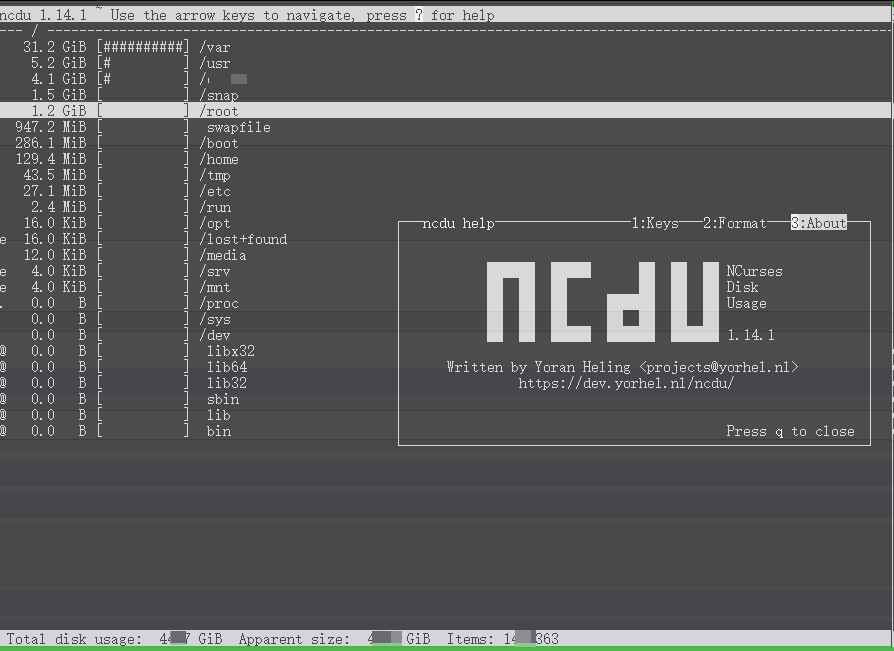Click the empty usage bar beside /snap

coord(143,95)
